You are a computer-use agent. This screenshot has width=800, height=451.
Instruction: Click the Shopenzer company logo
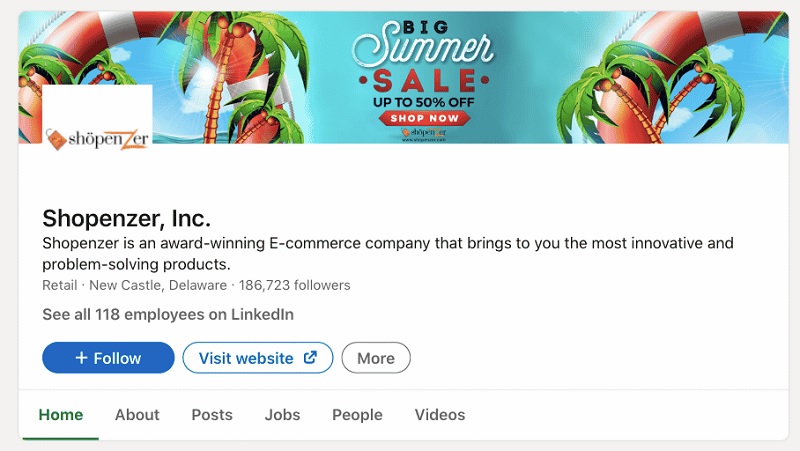tap(97, 118)
